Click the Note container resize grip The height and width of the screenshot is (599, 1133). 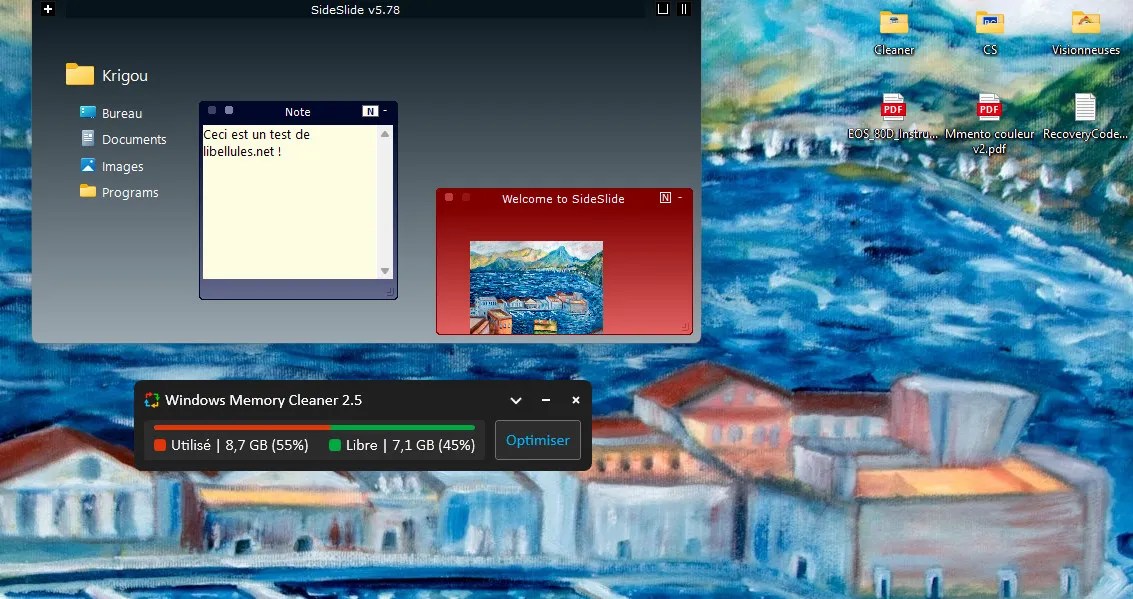[390, 292]
